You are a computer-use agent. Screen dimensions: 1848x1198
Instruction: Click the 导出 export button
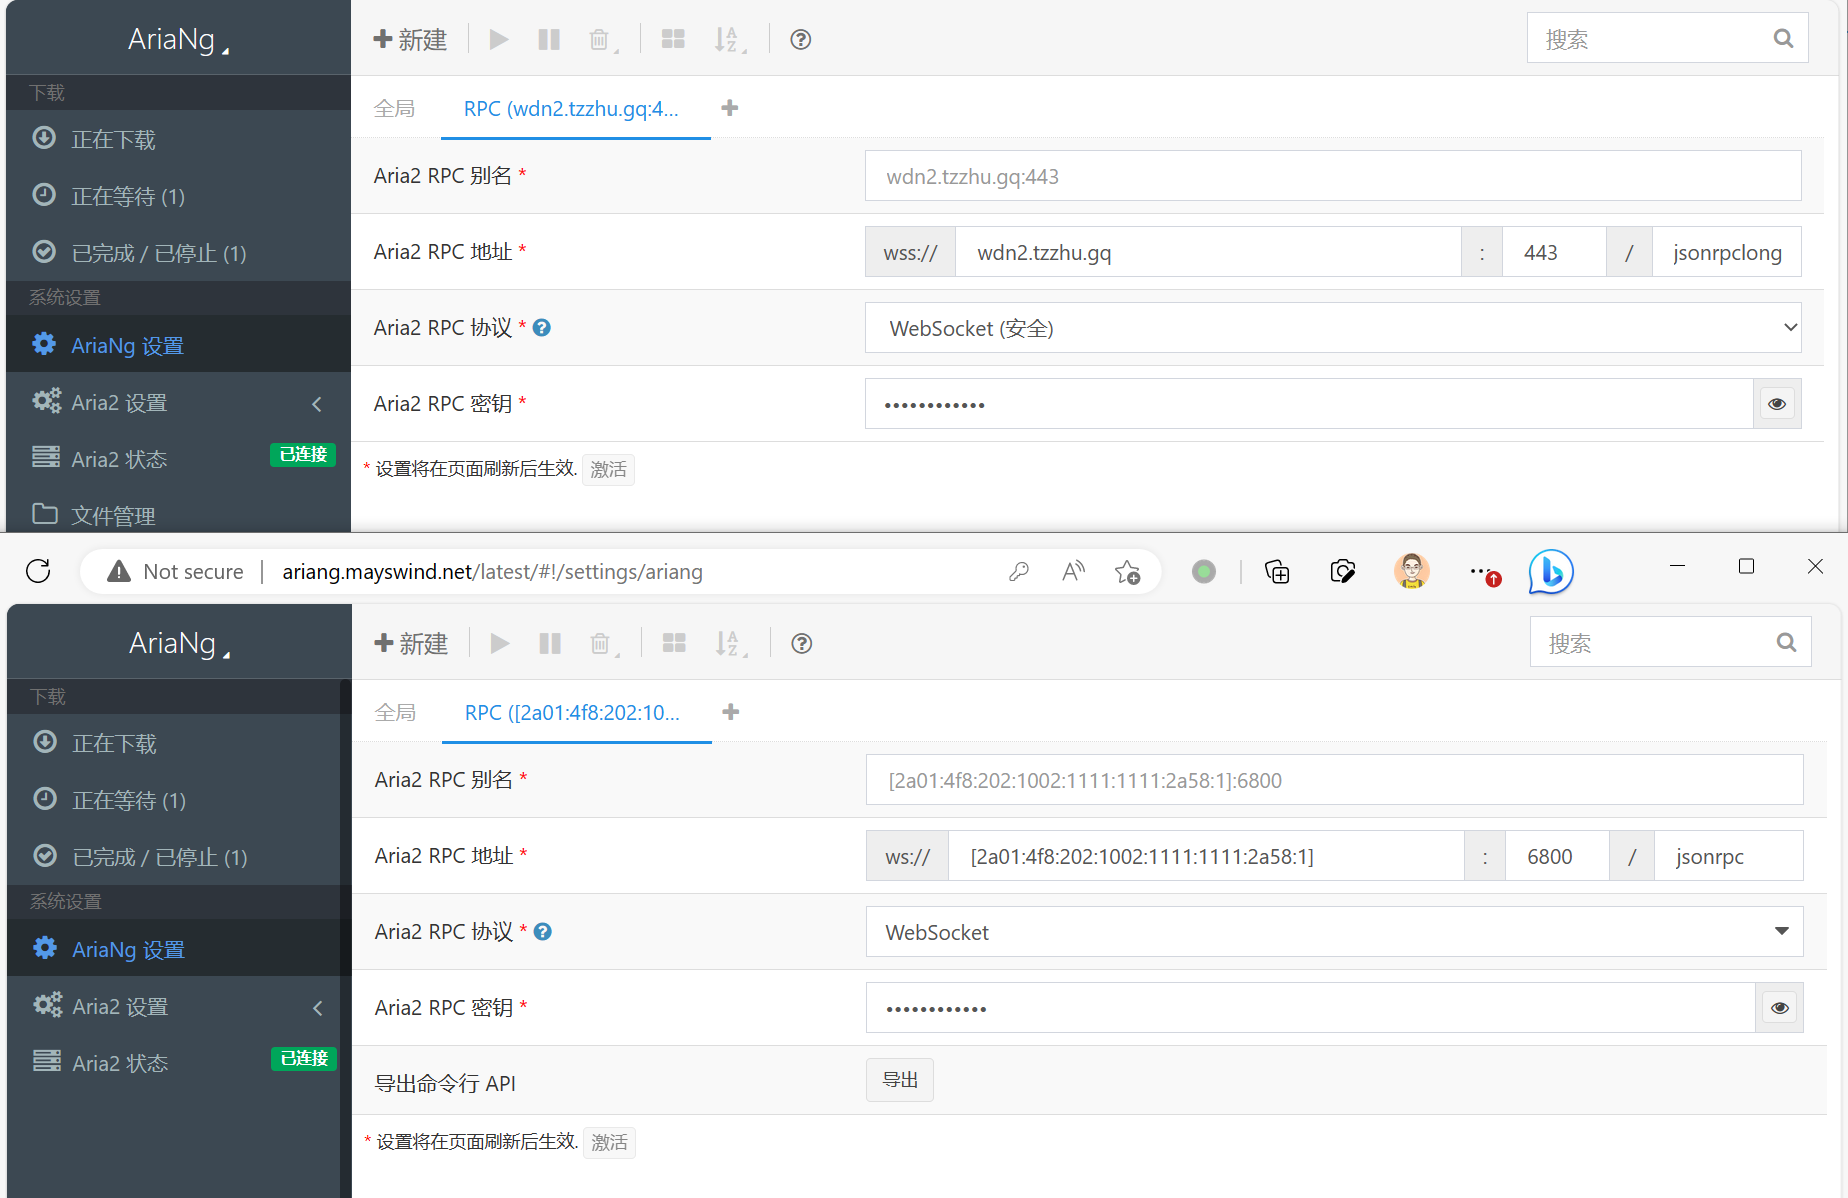(x=899, y=1080)
